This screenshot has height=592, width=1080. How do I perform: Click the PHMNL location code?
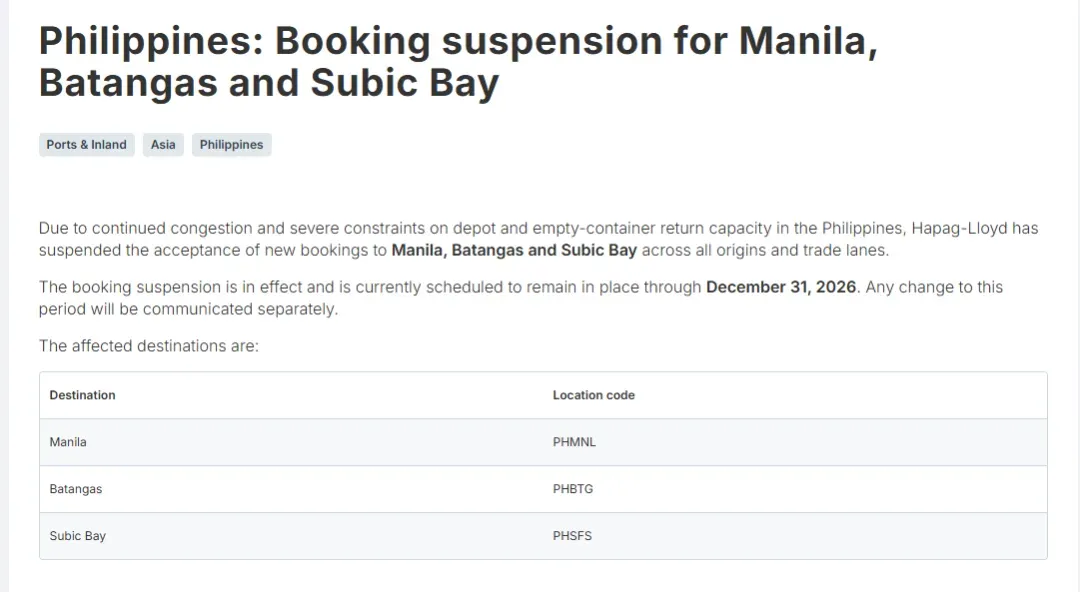coord(574,442)
